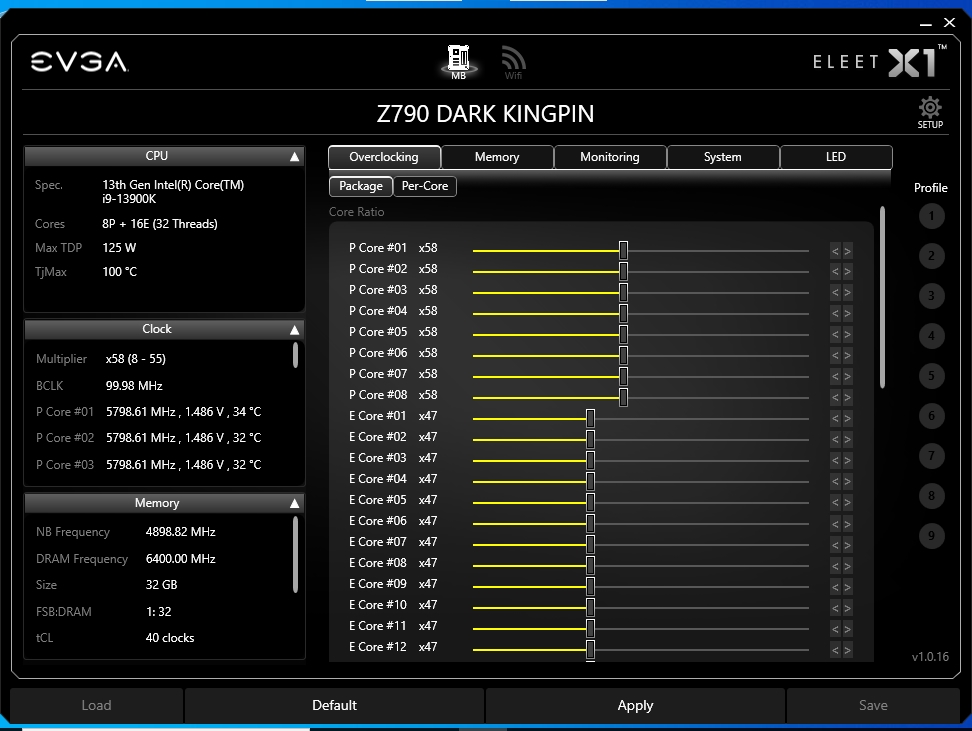This screenshot has height=731, width=972.
Task: Click the Core Ratio list scrollbar
Action: (x=882, y=298)
